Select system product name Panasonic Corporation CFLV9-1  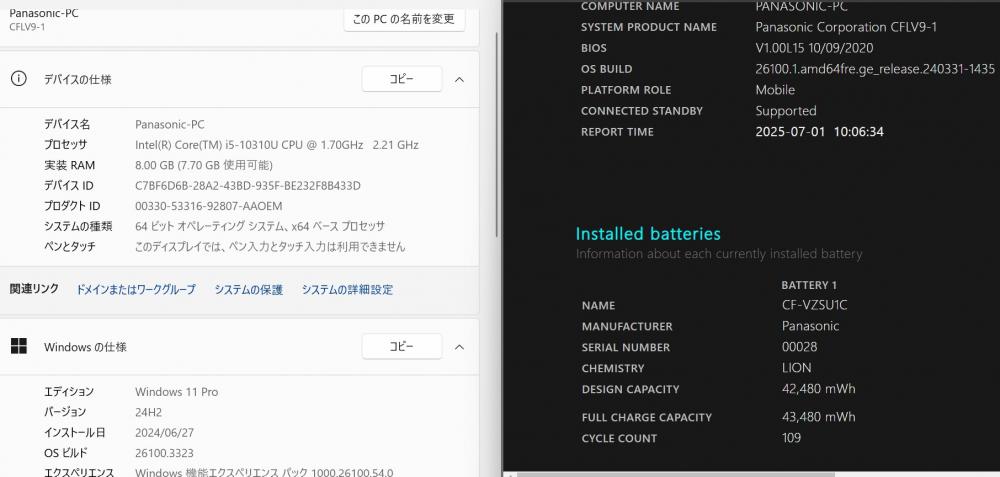click(846, 27)
